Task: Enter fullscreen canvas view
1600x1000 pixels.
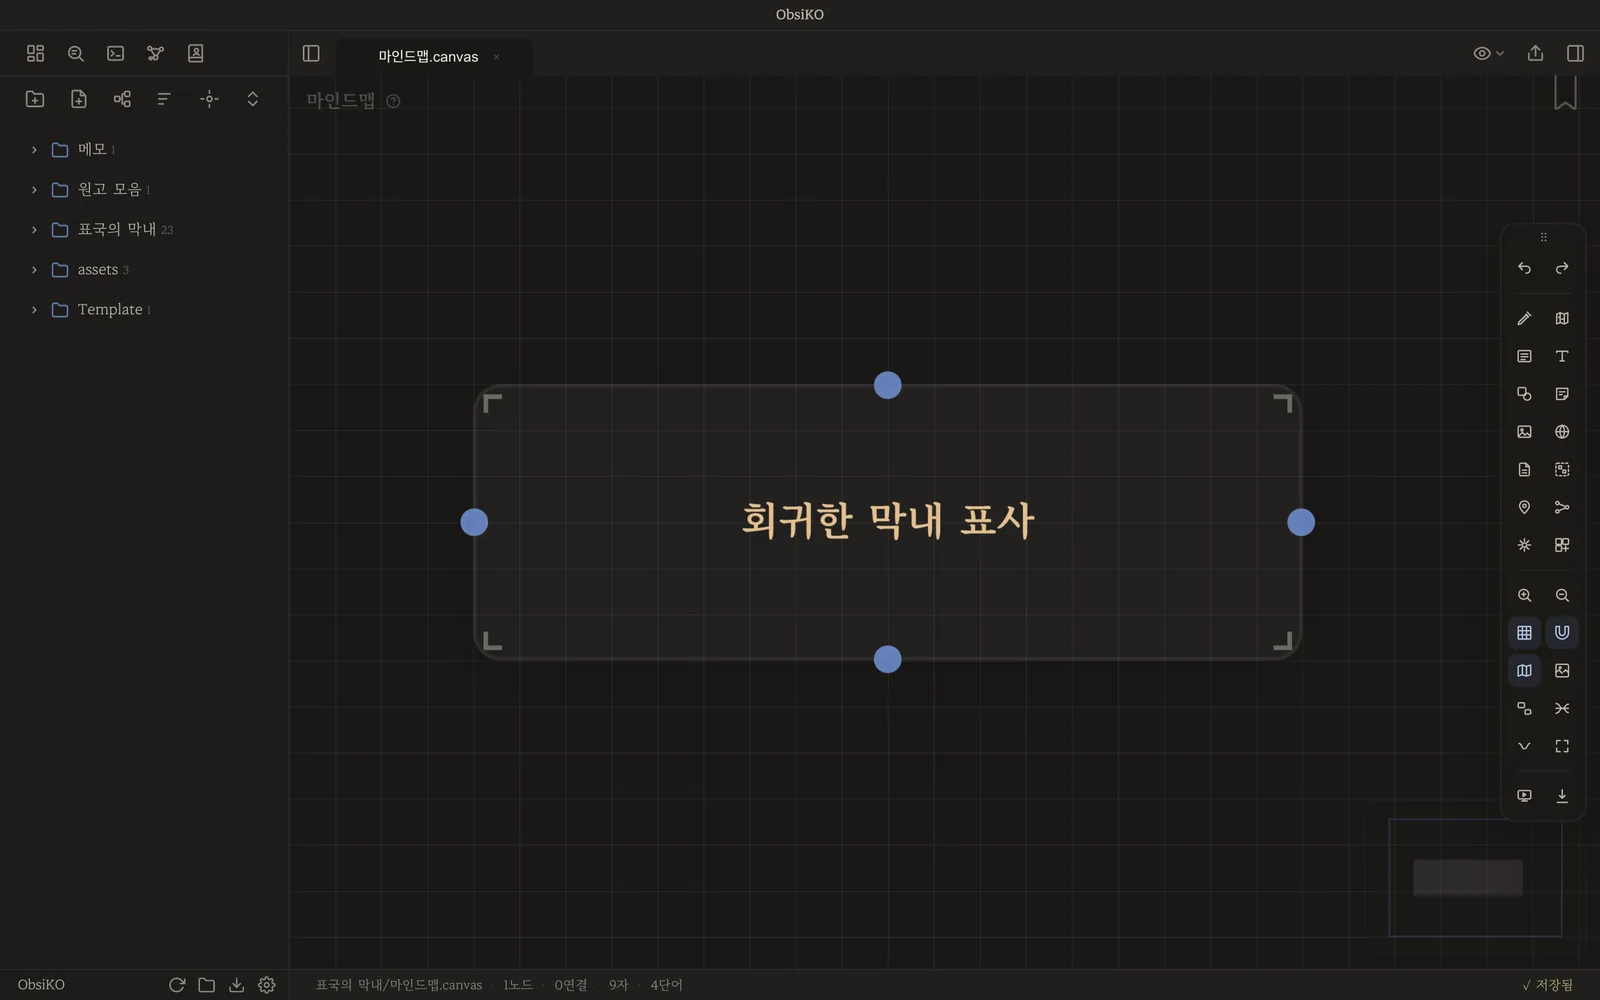Action: [x=1562, y=746]
